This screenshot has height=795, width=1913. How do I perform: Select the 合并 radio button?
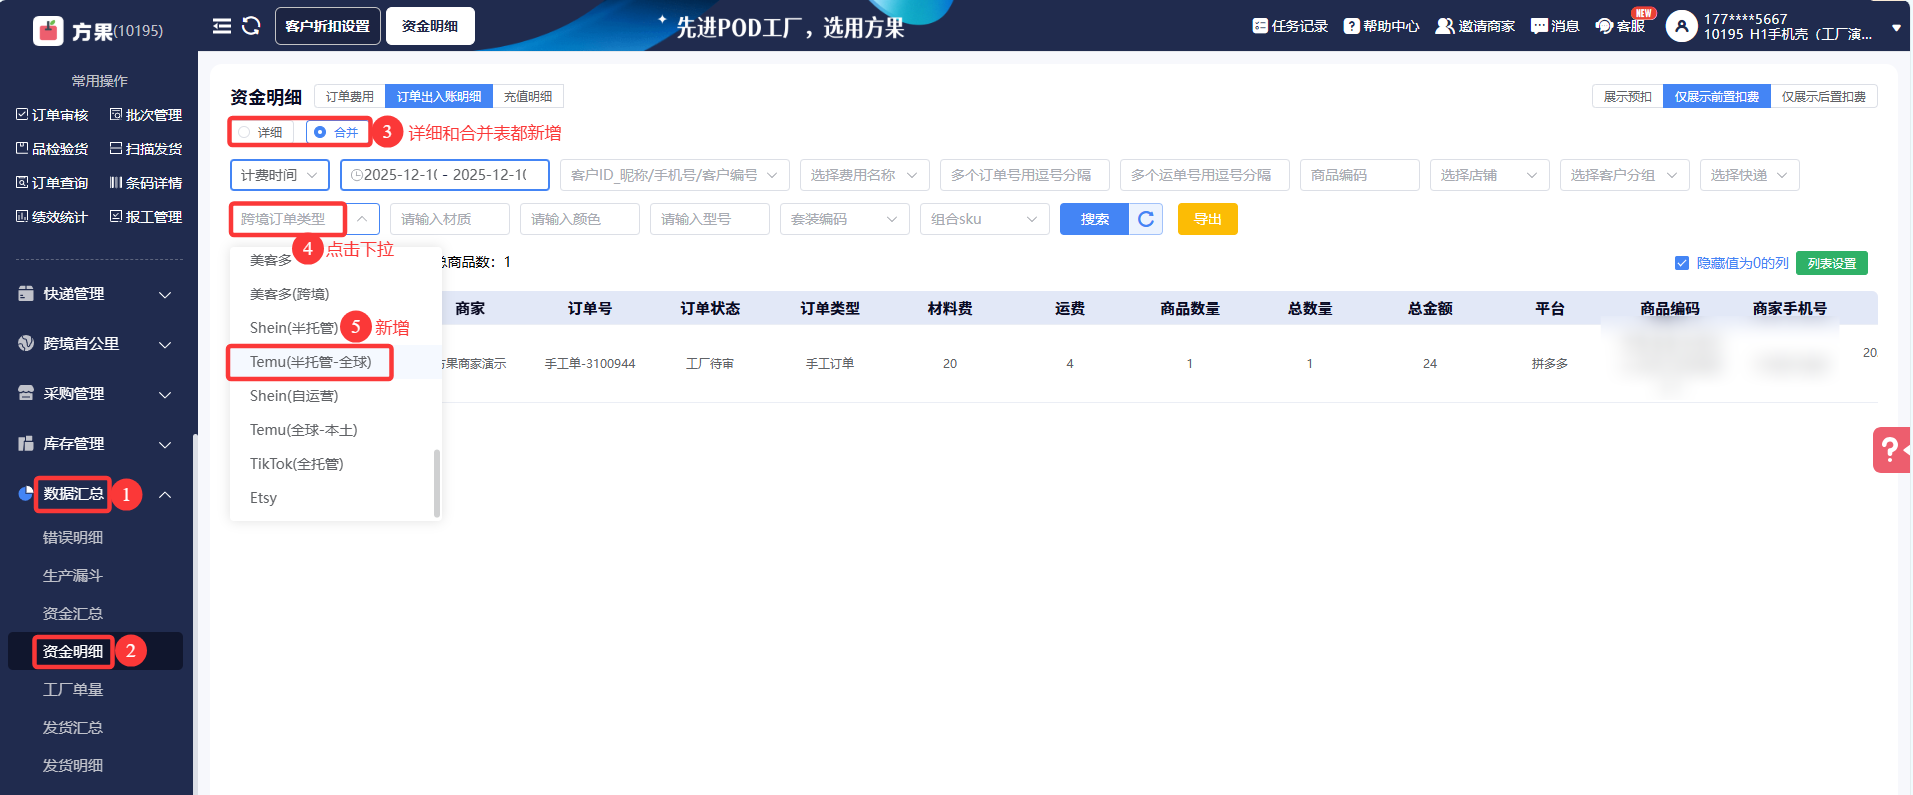pyautogui.click(x=320, y=132)
